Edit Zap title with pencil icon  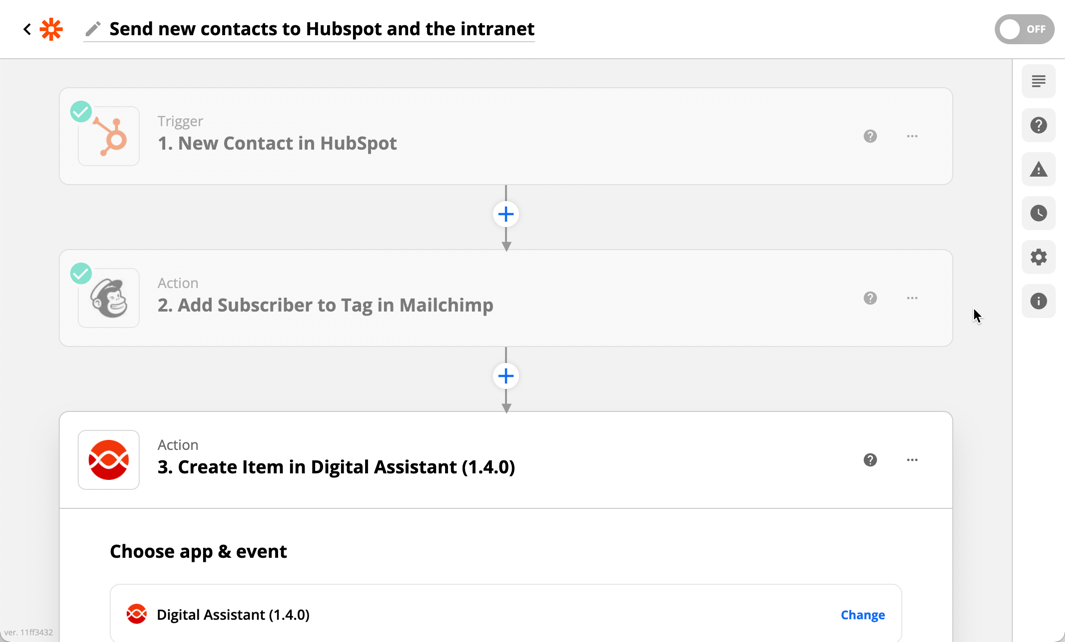click(x=93, y=29)
